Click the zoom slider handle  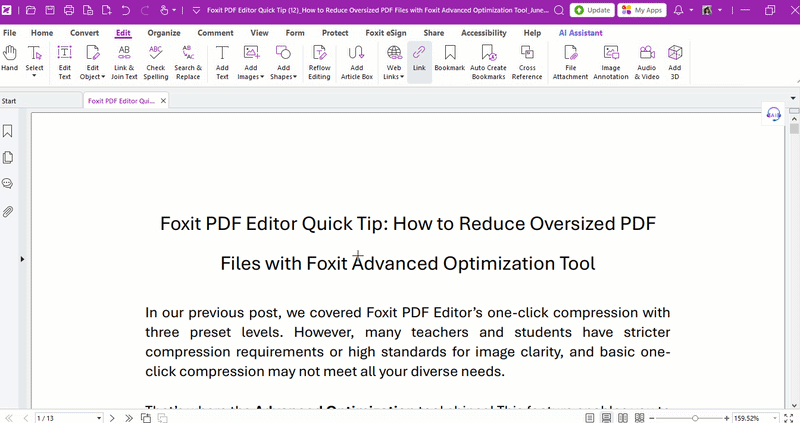(x=694, y=418)
